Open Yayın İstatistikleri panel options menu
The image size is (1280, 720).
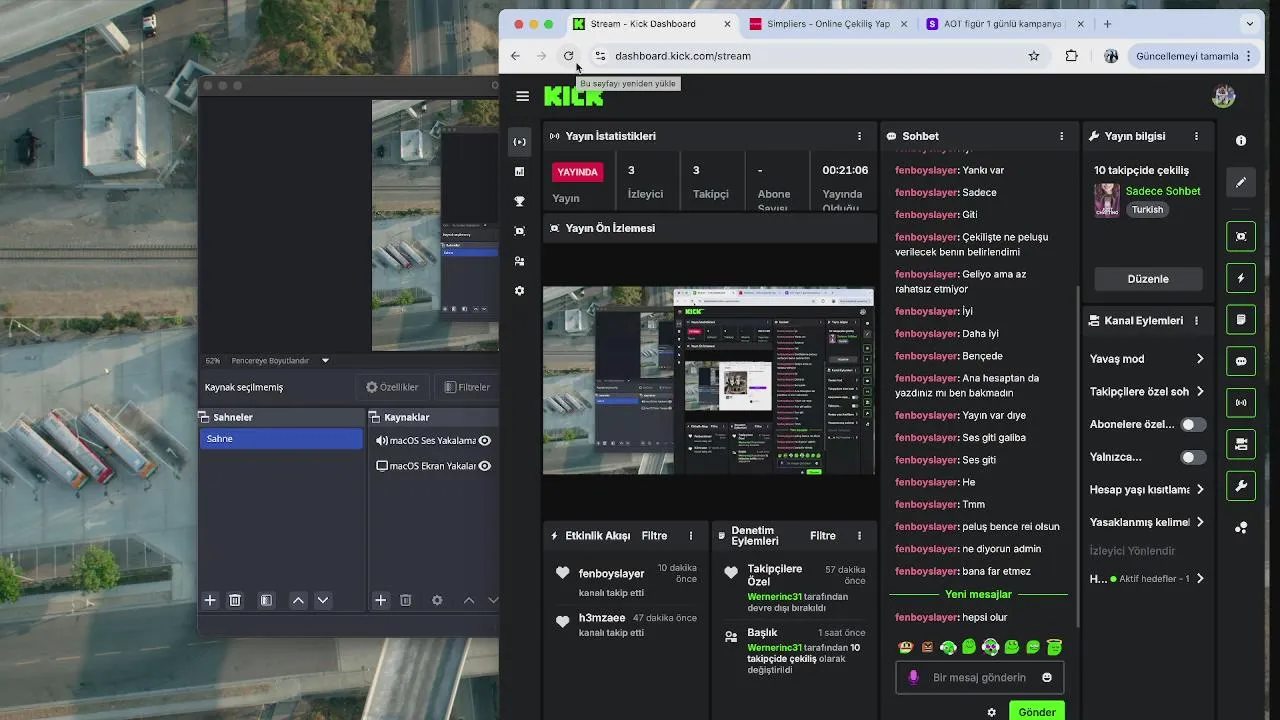pyautogui.click(x=859, y=136)
